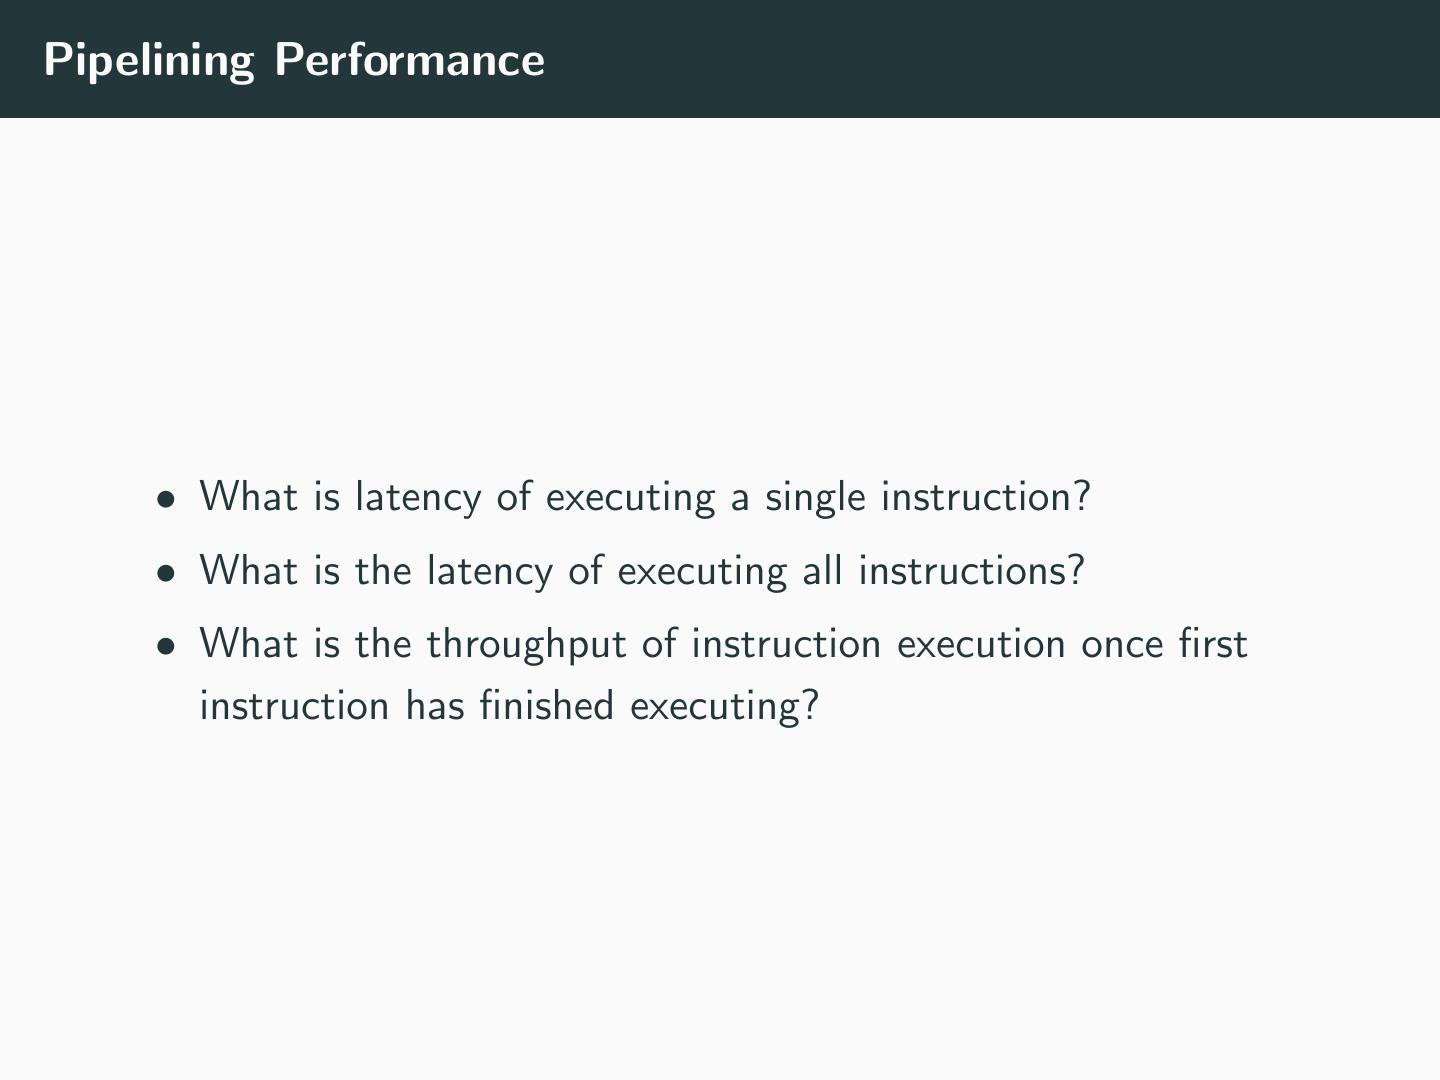Click the word "executing?" ending the last line

click(724, 706)
